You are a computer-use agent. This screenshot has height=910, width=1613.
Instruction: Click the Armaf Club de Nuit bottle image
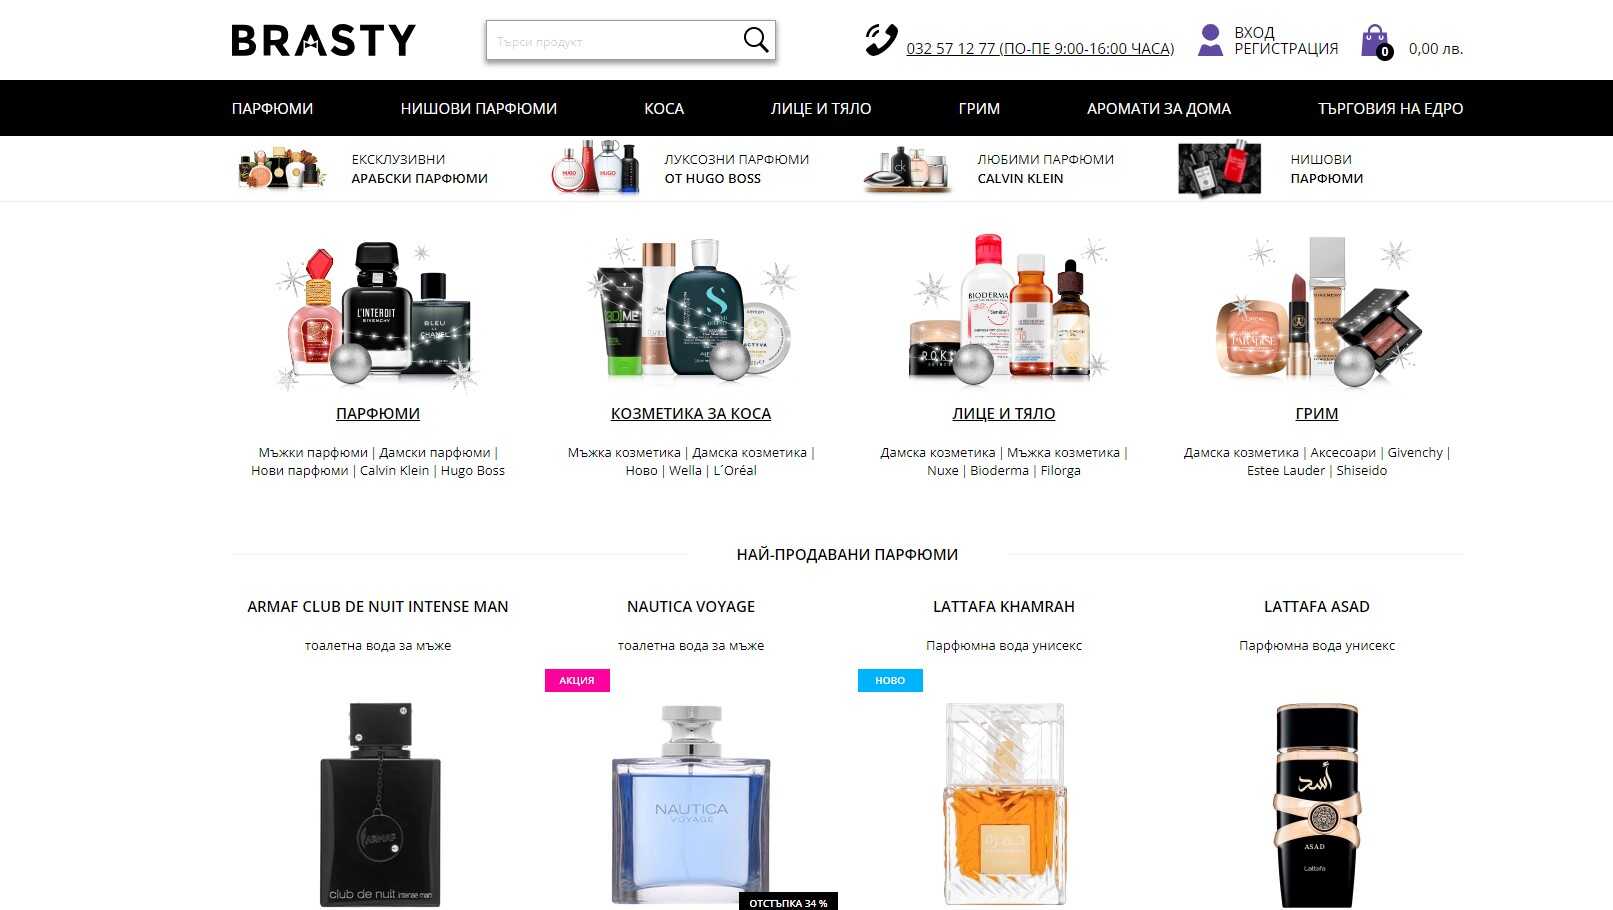[380, 805]
